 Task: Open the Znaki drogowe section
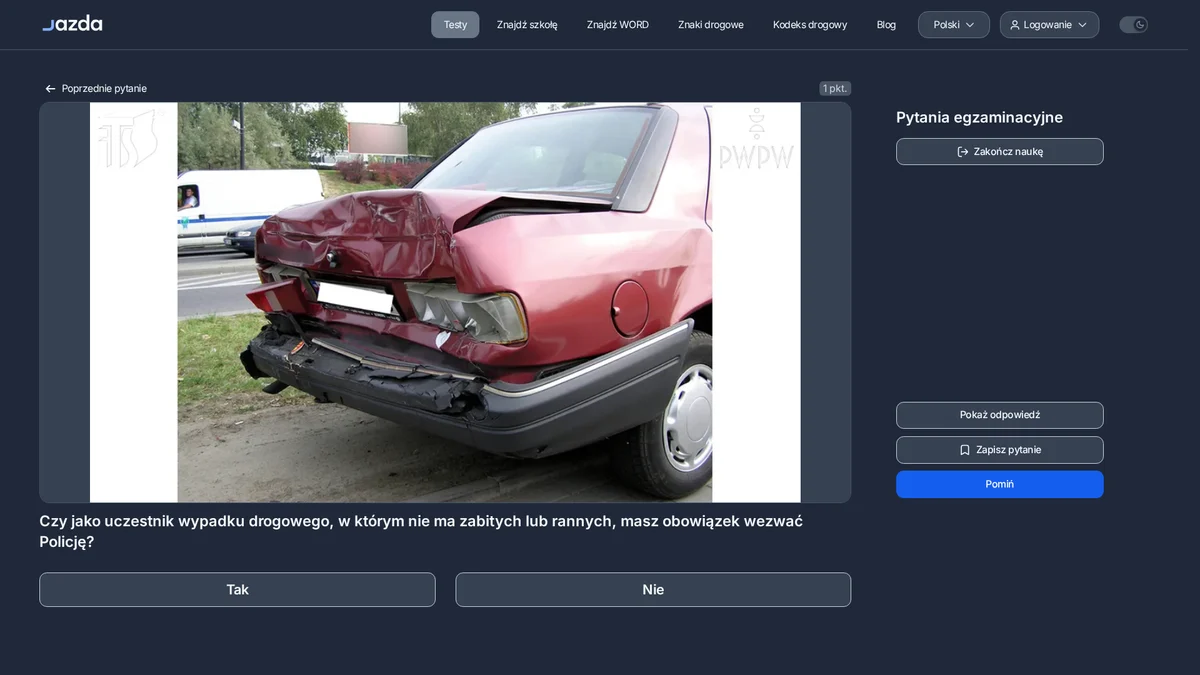click(x=711, y=25)
